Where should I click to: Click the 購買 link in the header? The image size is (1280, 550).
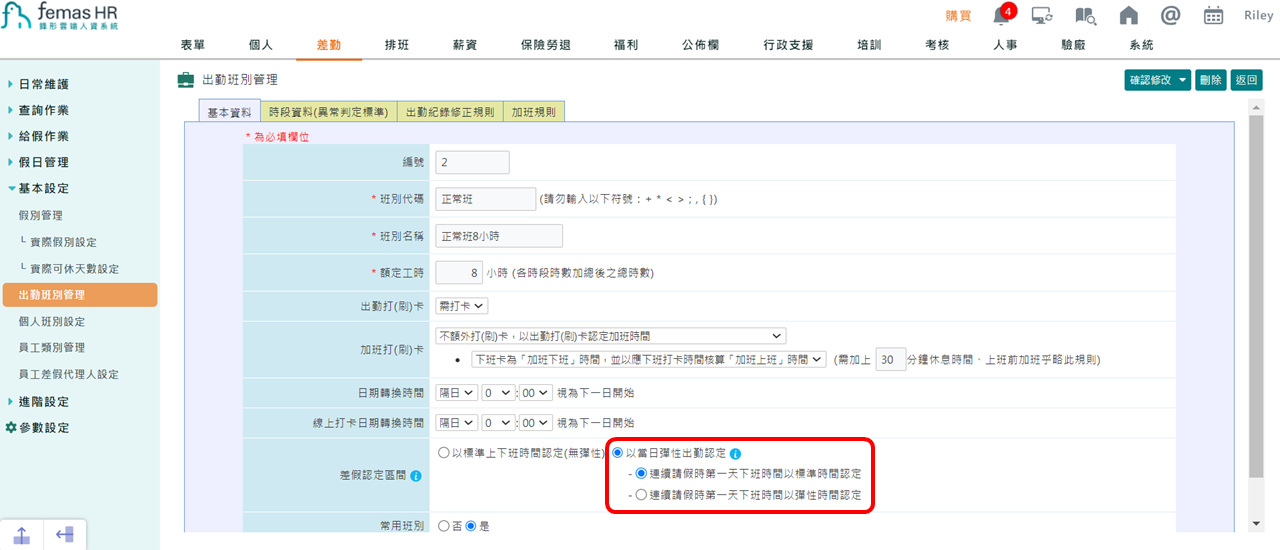coord(958,16)
